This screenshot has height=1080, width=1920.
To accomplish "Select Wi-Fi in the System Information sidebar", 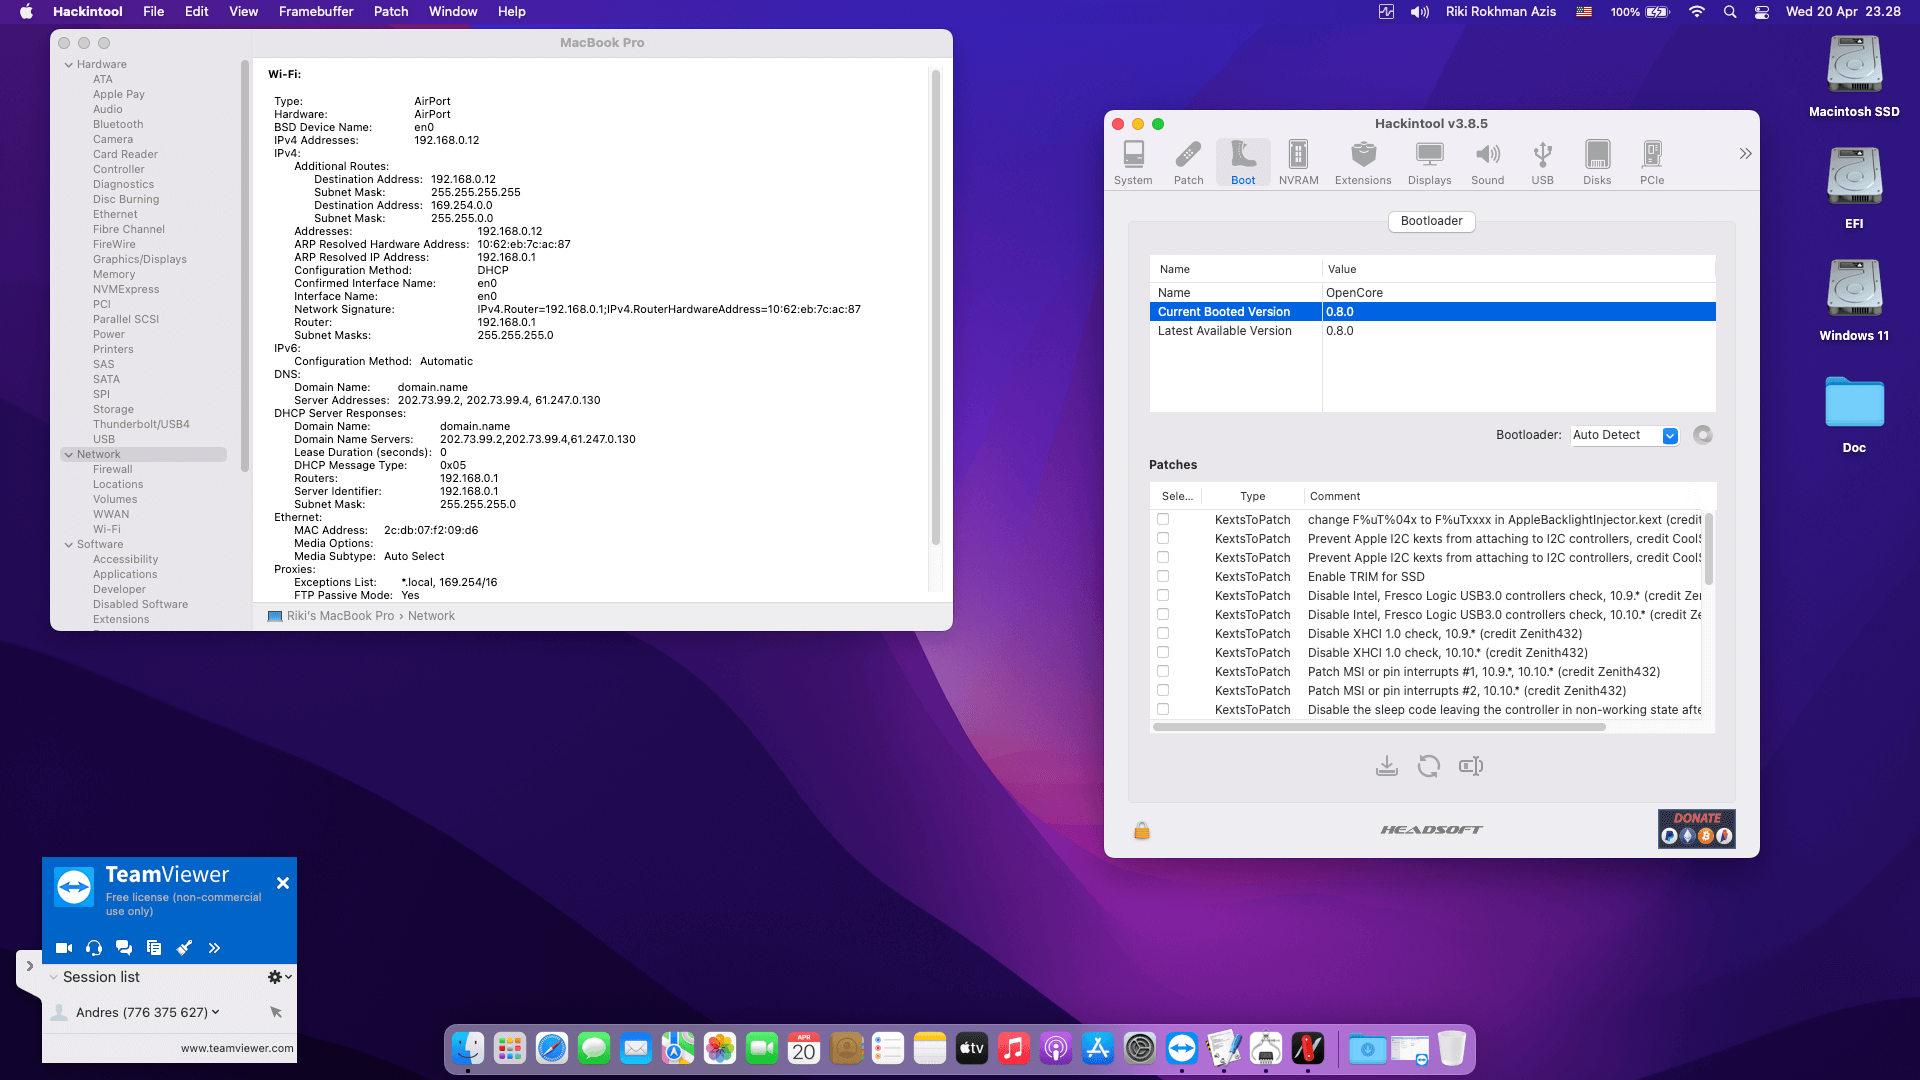I will 107,529.
